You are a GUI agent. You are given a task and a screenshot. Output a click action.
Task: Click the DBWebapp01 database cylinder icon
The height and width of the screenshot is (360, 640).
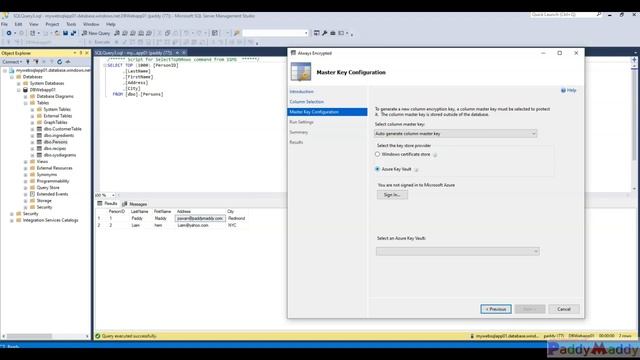pos(25,90)
